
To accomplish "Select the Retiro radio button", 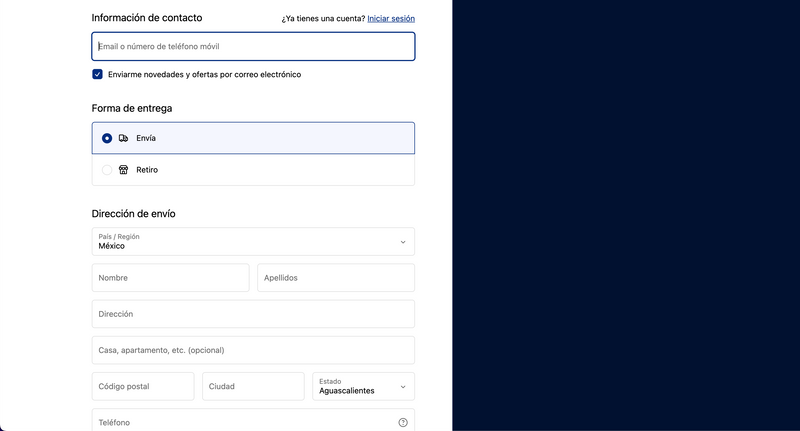I will pos(107,170).
